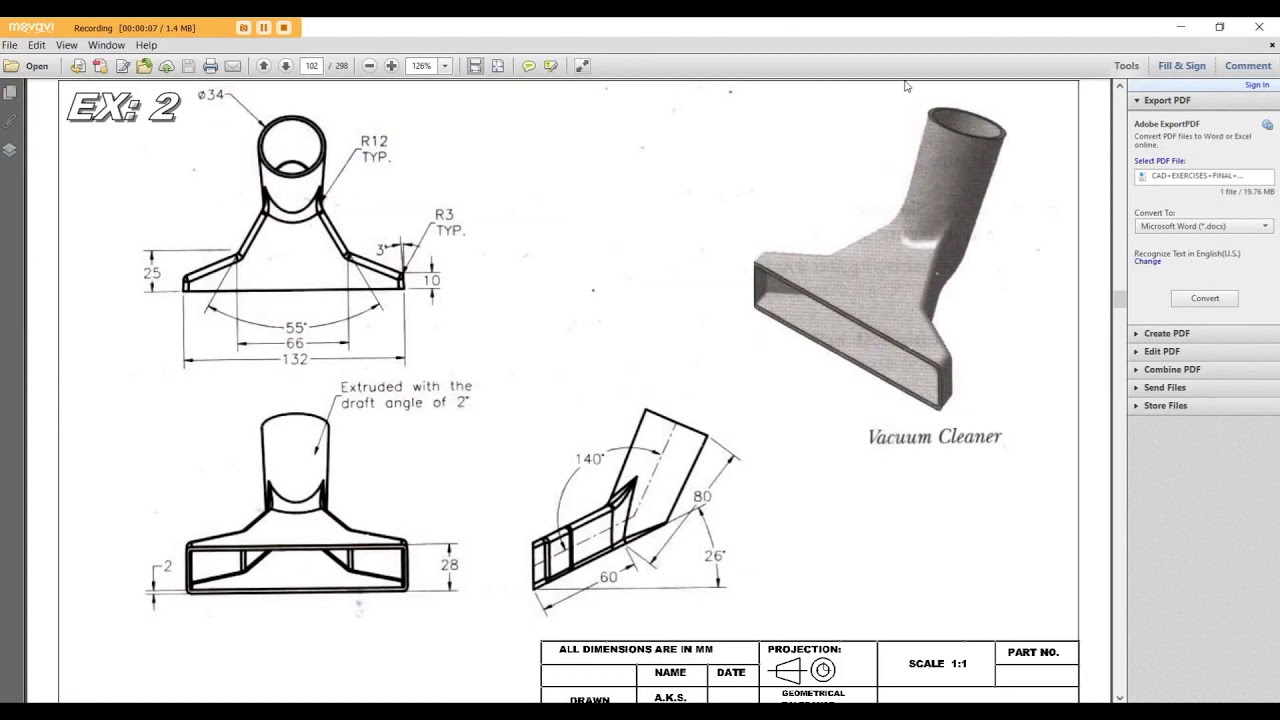Go to next page arrow

[286, 66]
